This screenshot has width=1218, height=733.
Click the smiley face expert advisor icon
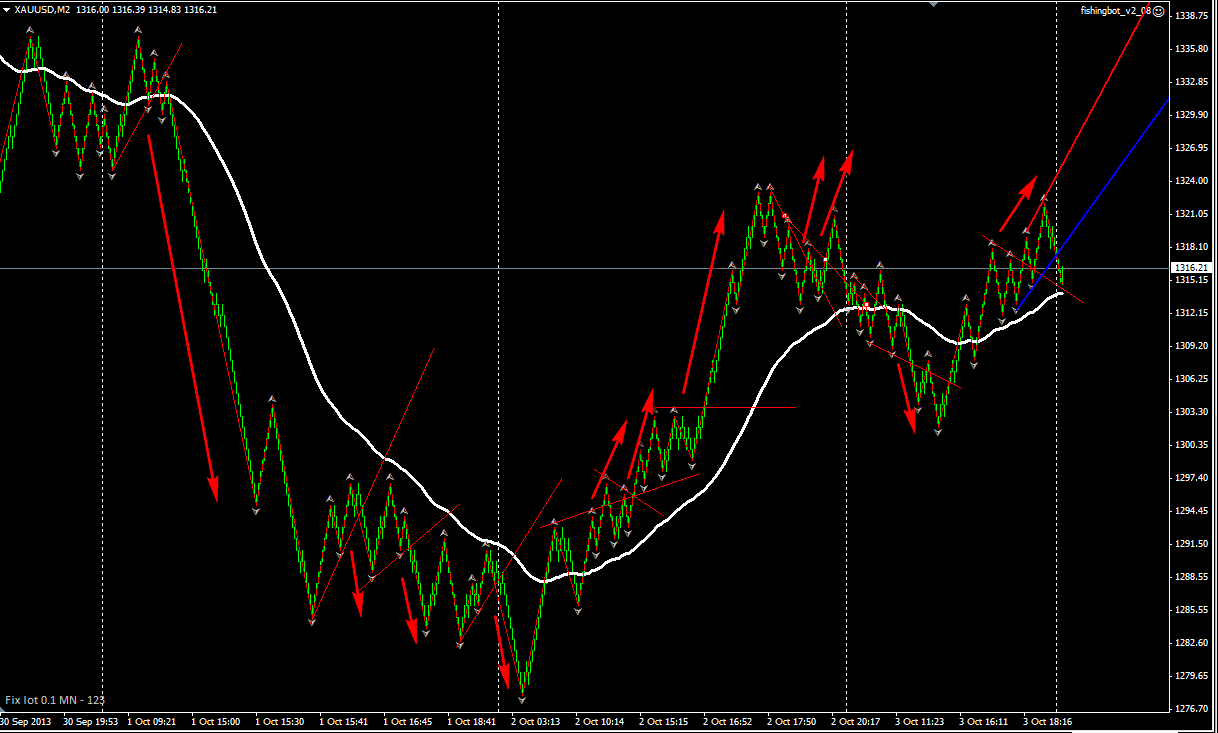1158,11
